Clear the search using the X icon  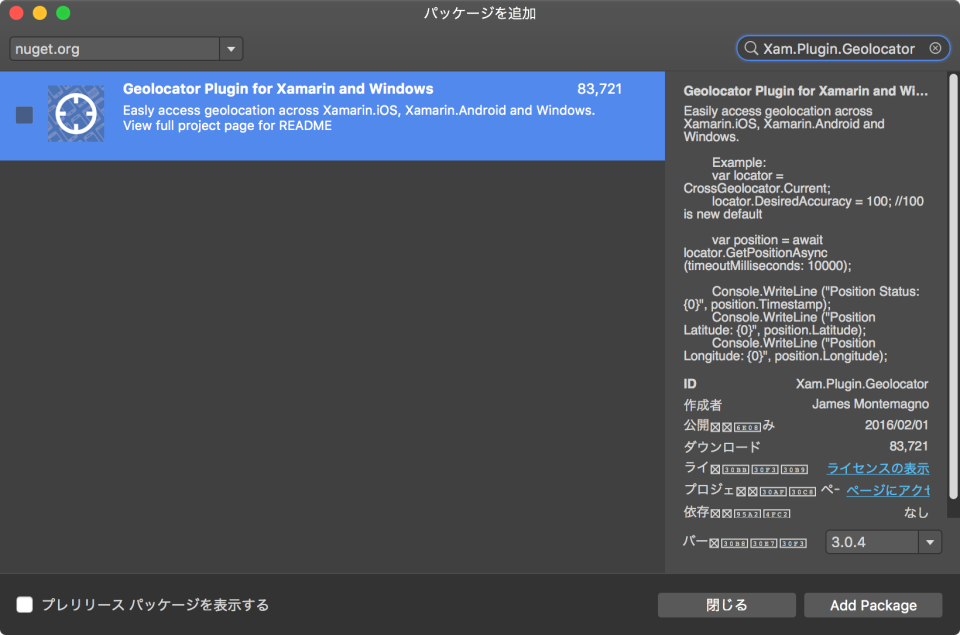(x=936, y=47)
